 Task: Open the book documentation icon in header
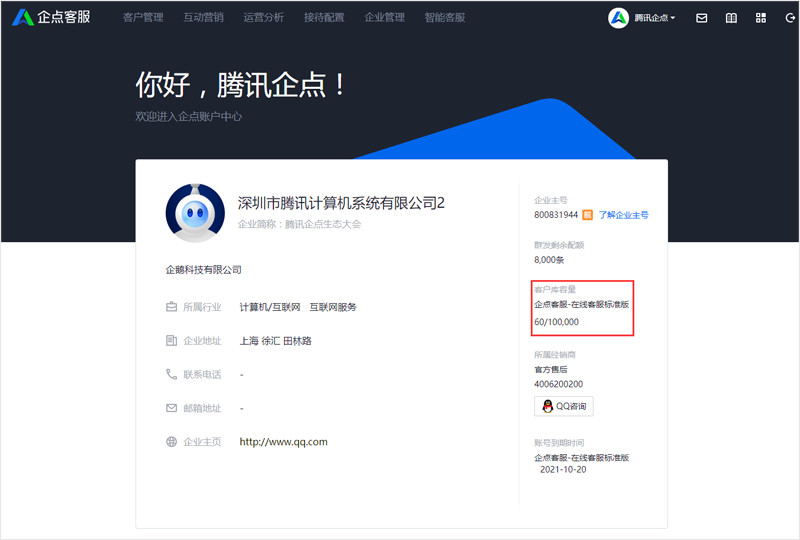pyautogui.click(x=731, y=18)
